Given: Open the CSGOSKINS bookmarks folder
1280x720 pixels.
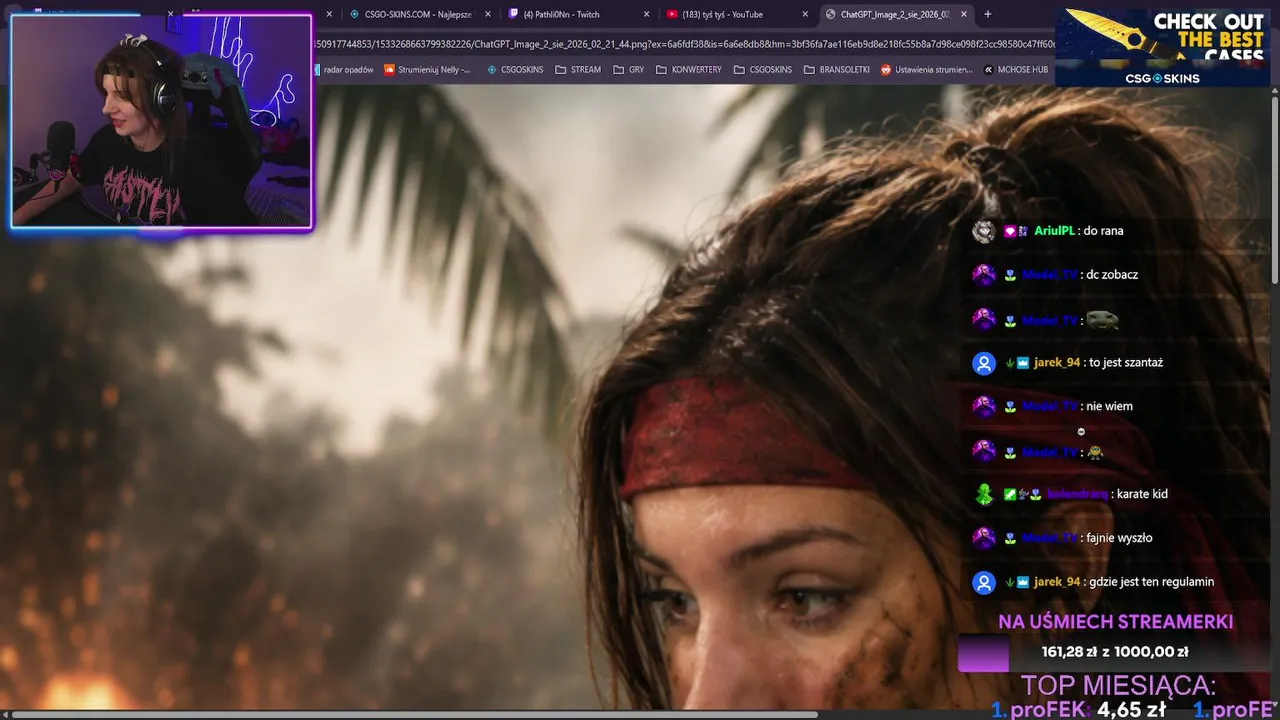Looking at the screenshot, I should click(x=763, y=70).
